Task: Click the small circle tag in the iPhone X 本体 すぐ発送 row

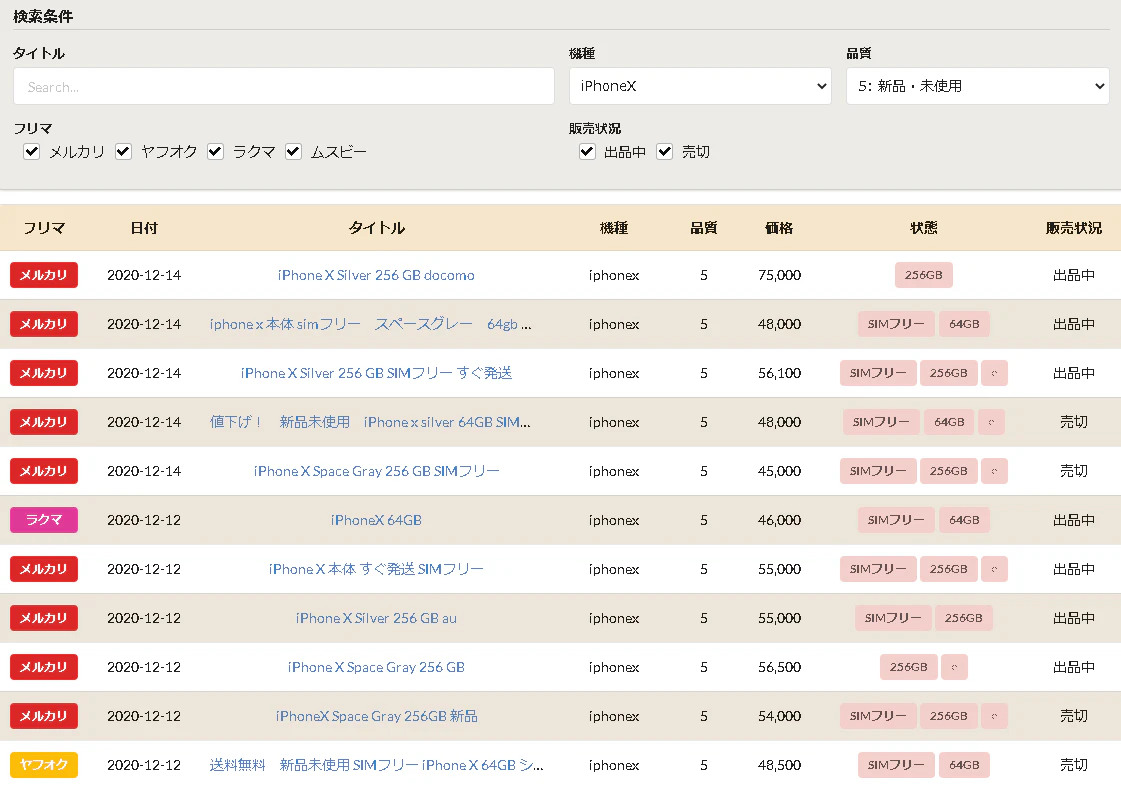Action: (x=994, y=569)
